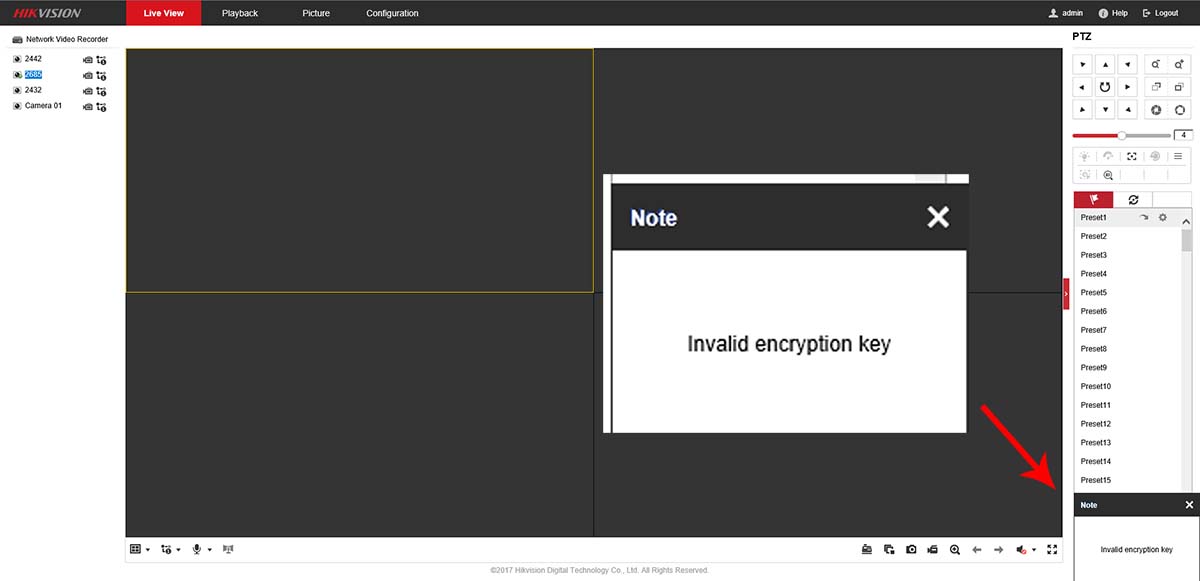The width and height of the screenshot is (1200, 581).
Task: Expand the stream type dropdown
Action: tap(178, 549)
